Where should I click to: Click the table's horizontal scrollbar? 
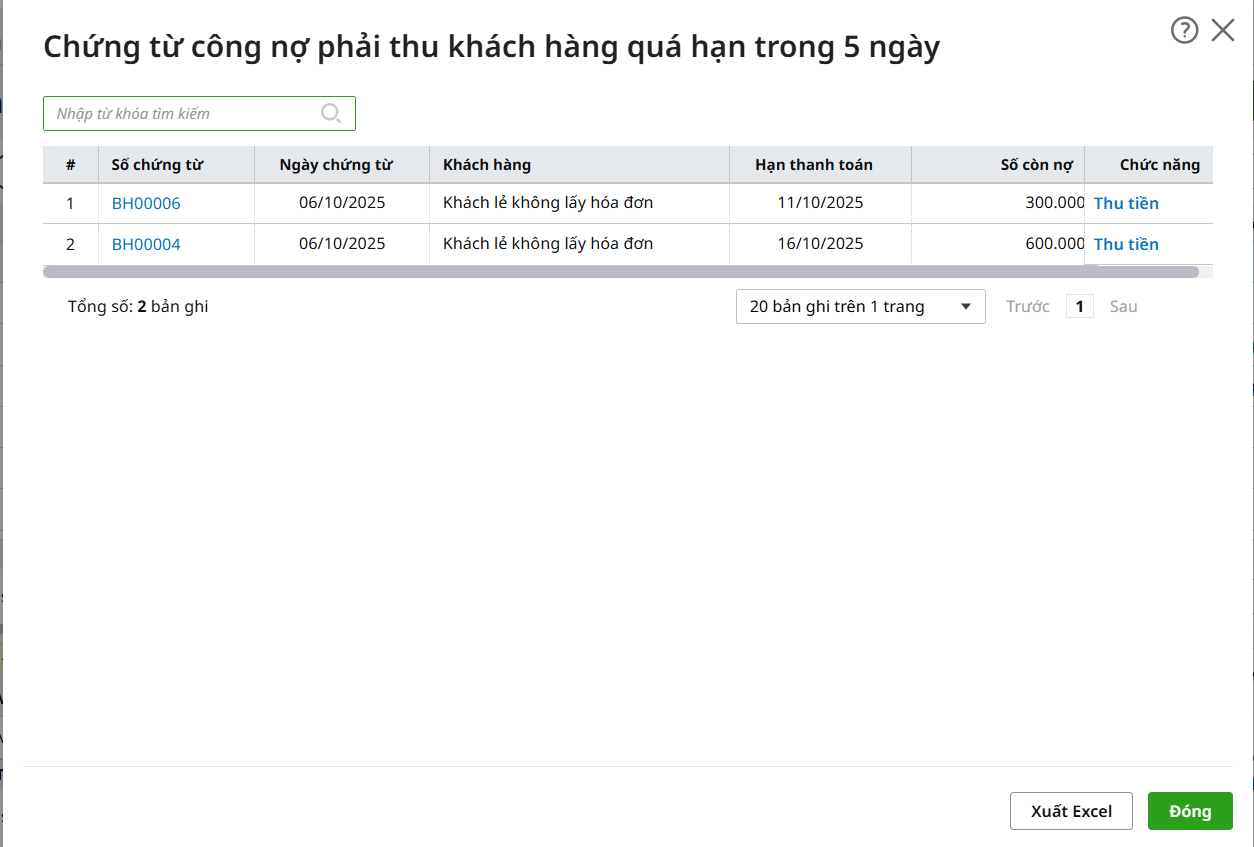click(620, 272)
